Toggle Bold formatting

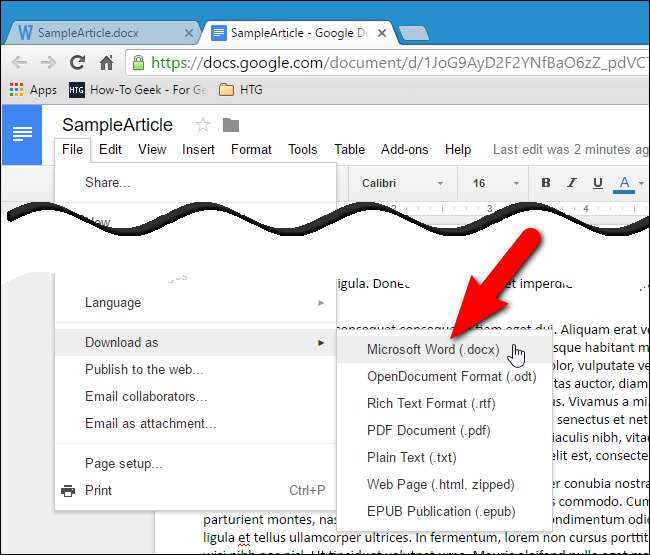(546, 183)
